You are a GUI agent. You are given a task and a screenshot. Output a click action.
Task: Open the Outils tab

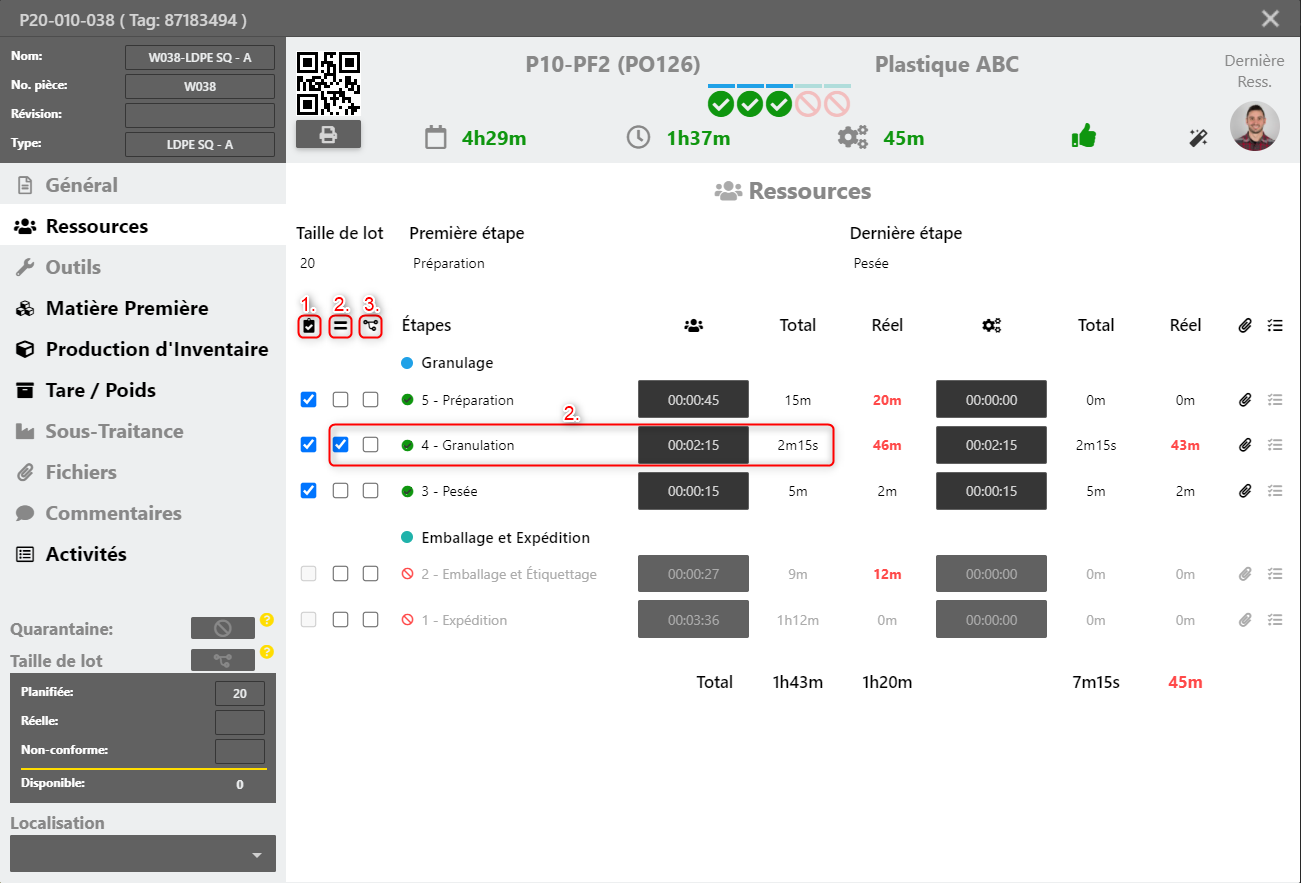pos(143,267)
